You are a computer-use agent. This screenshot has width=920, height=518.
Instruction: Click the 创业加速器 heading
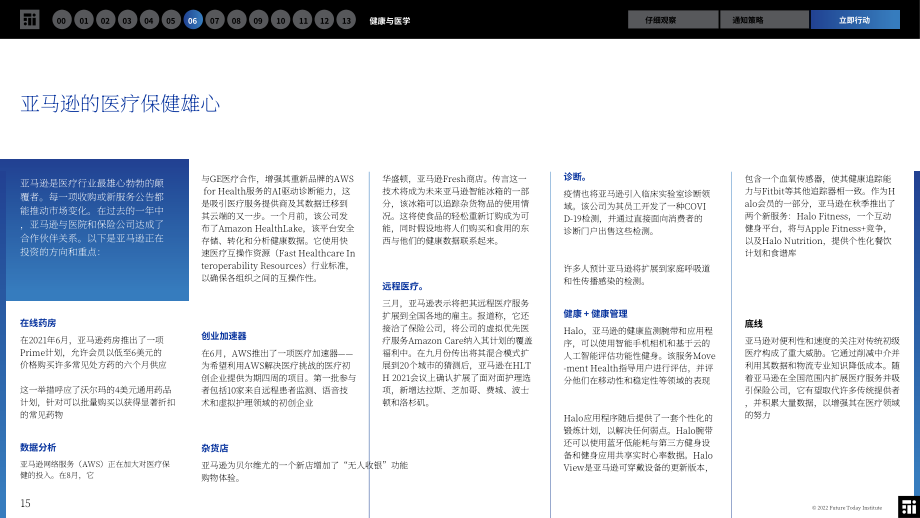(224, 336)
